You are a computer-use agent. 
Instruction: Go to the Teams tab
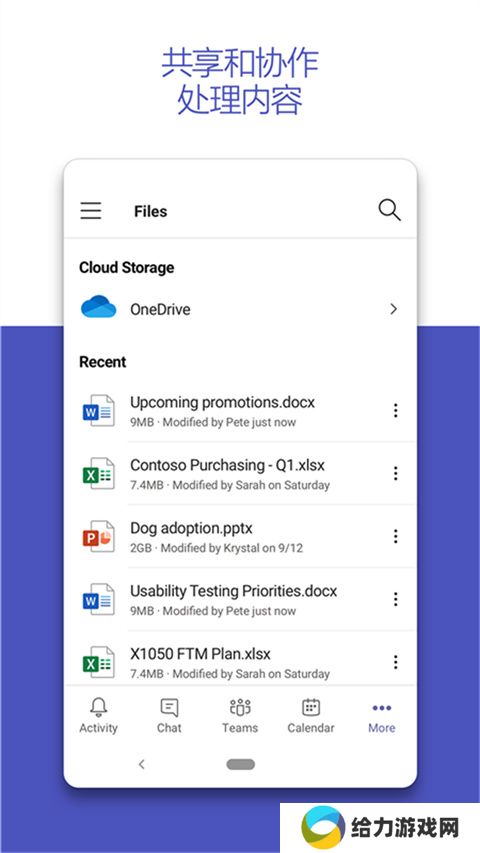pos(240,716)
